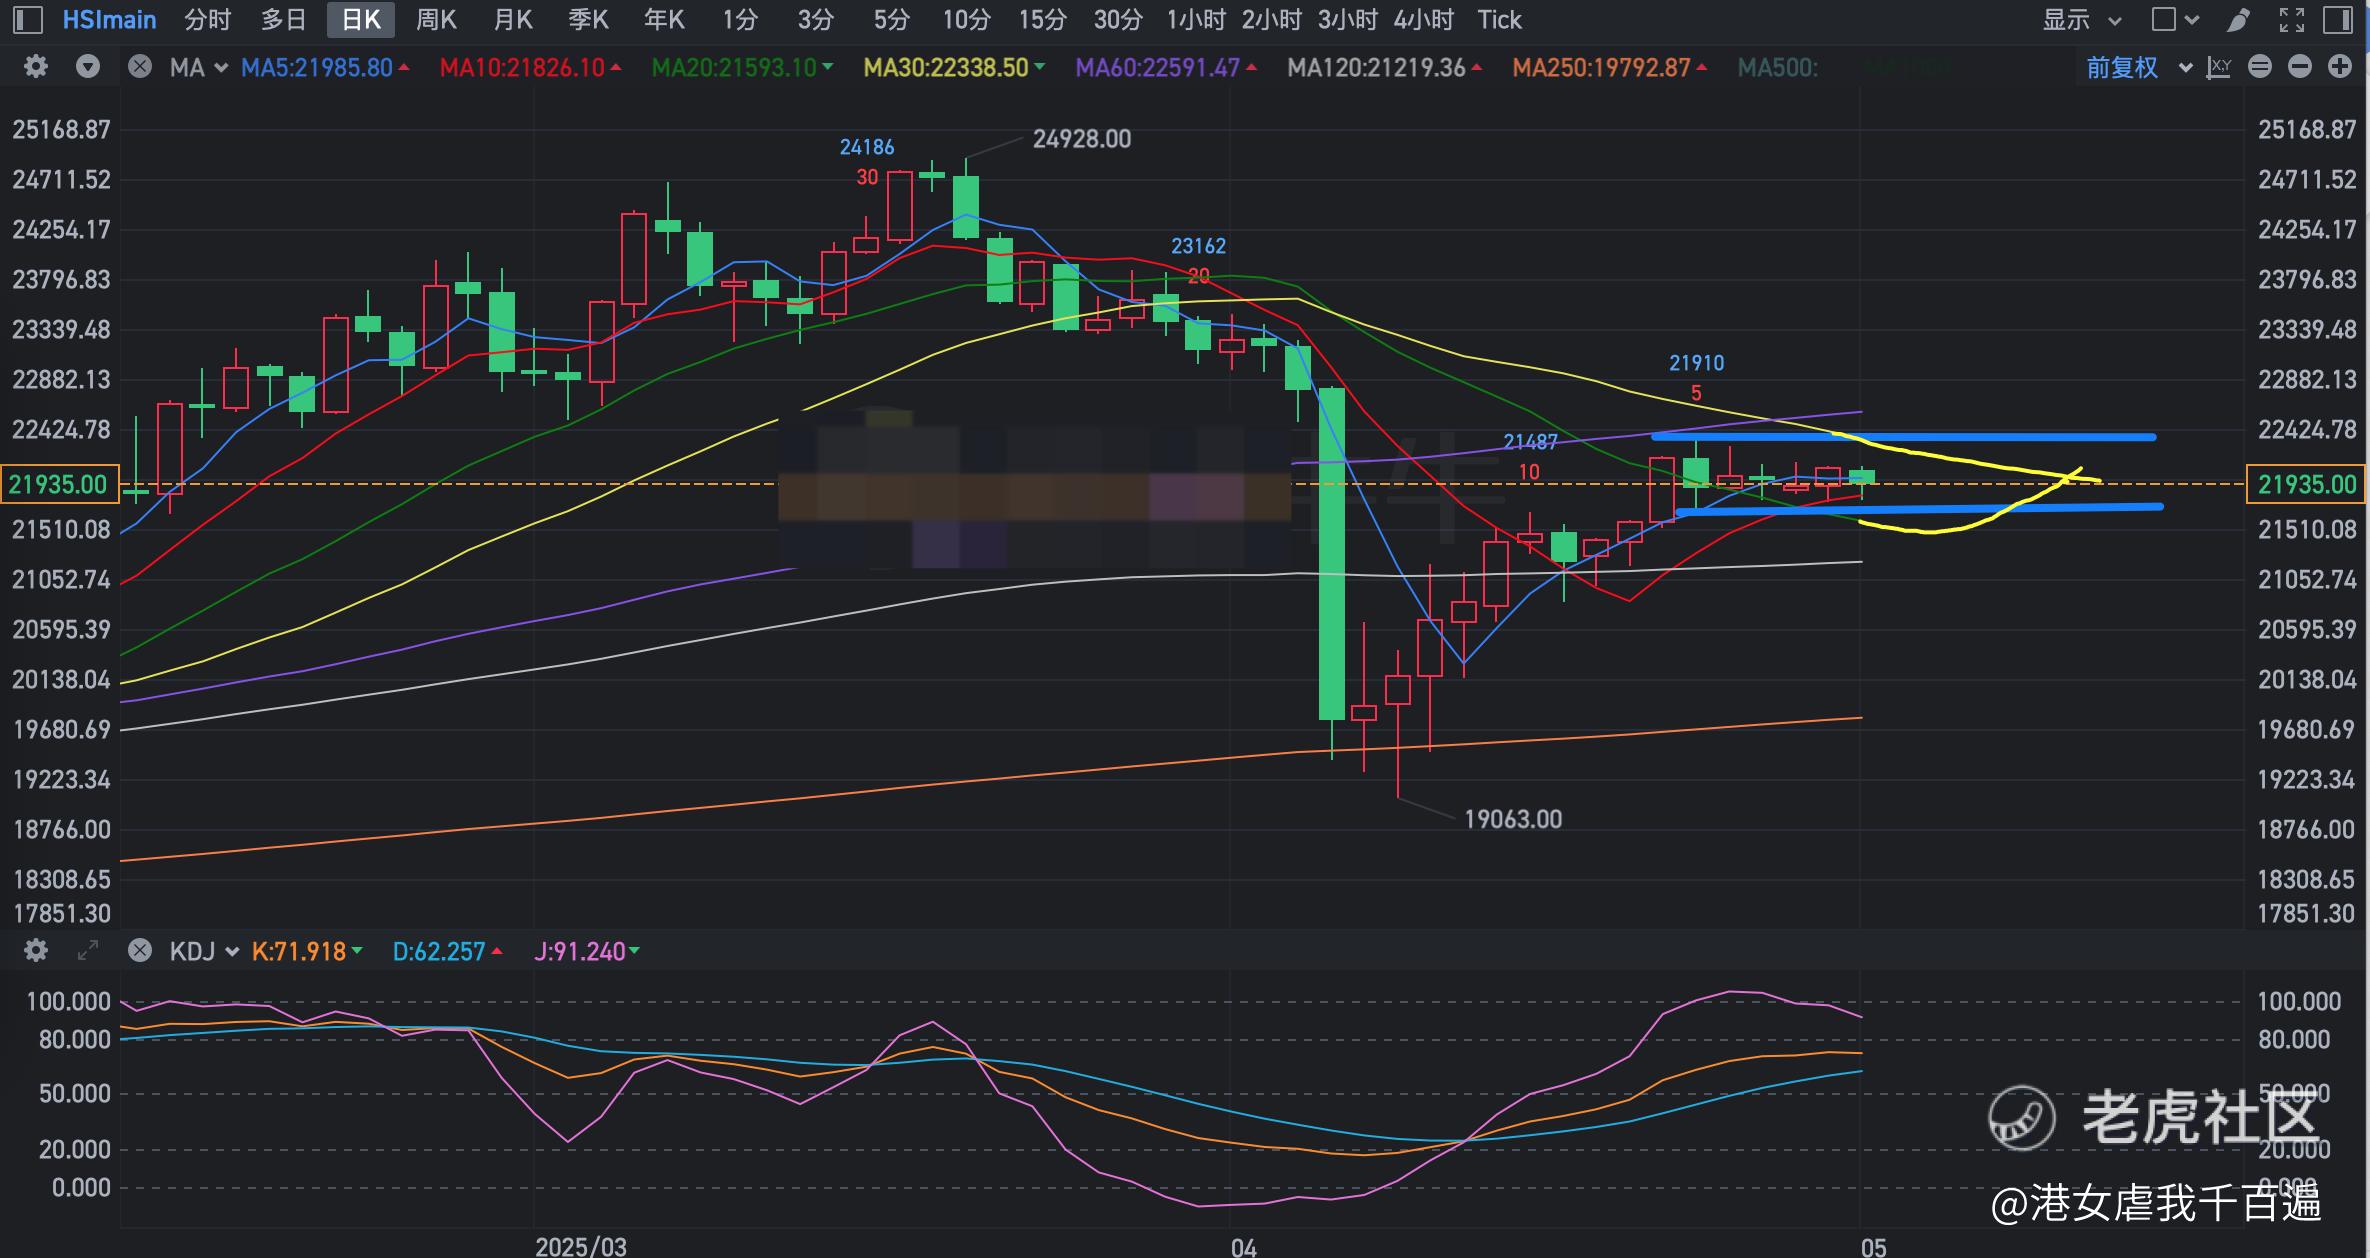The width and height of the screenshot is (2370, 1258).
Task: Click the 2025/03 date axis label
Action: tap(581, 1246)
